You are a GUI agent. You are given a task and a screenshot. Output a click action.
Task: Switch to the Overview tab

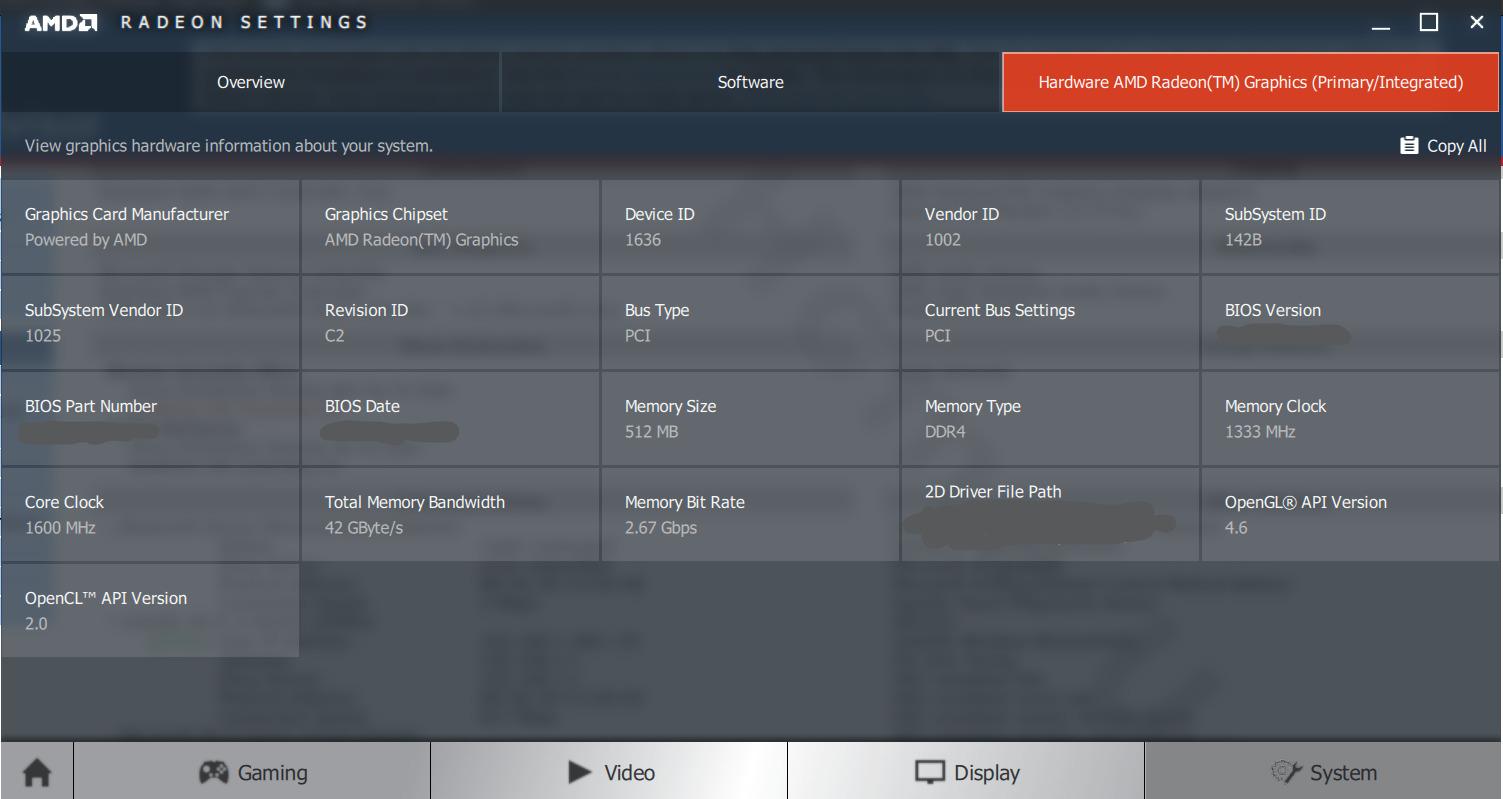point(251,82)
